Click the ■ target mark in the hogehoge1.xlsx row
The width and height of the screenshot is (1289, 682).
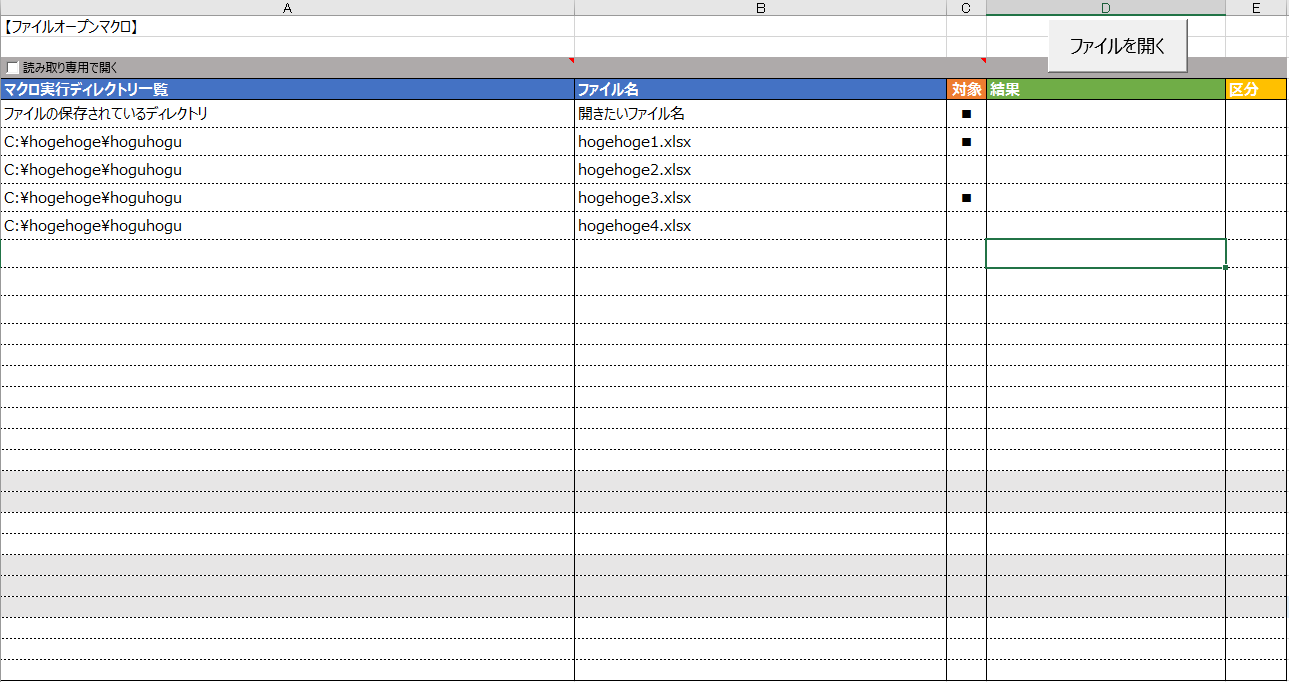(966, 142)
